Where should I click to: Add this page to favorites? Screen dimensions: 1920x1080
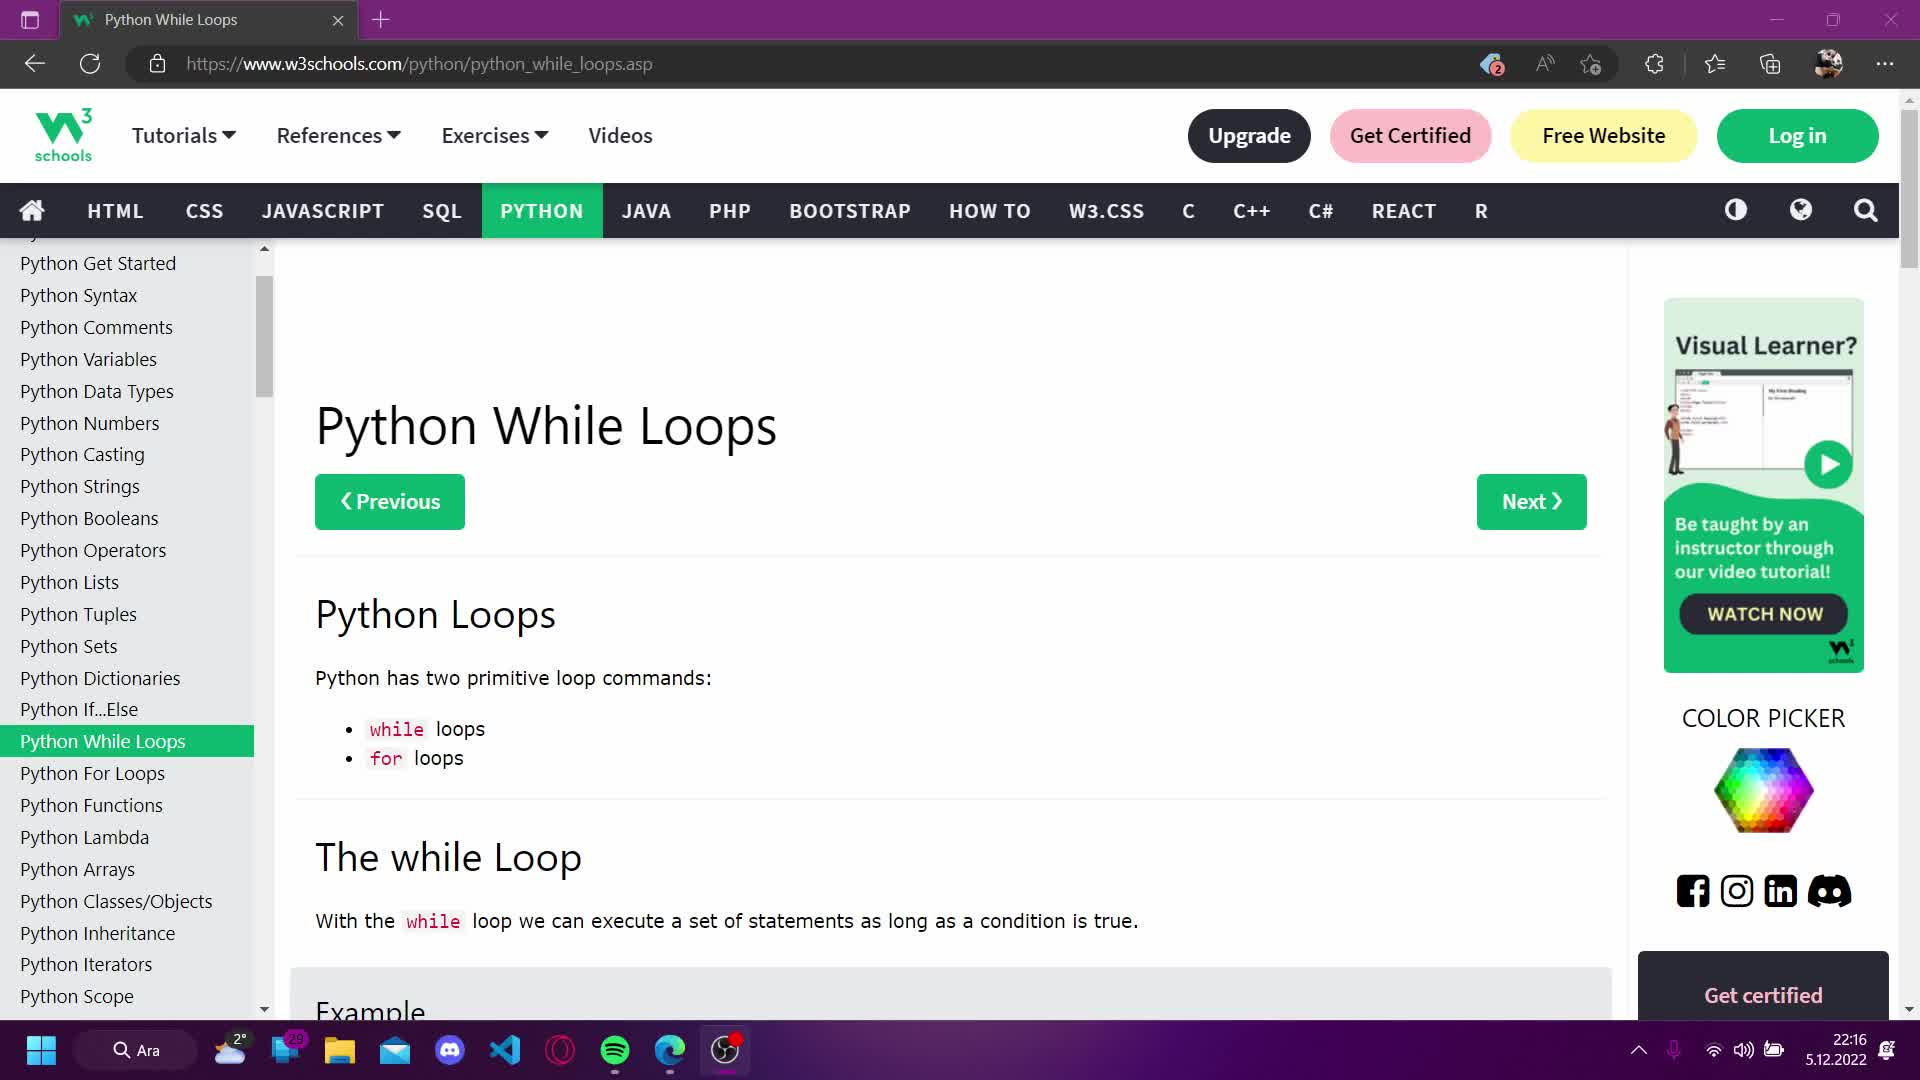pos(1591,64)
